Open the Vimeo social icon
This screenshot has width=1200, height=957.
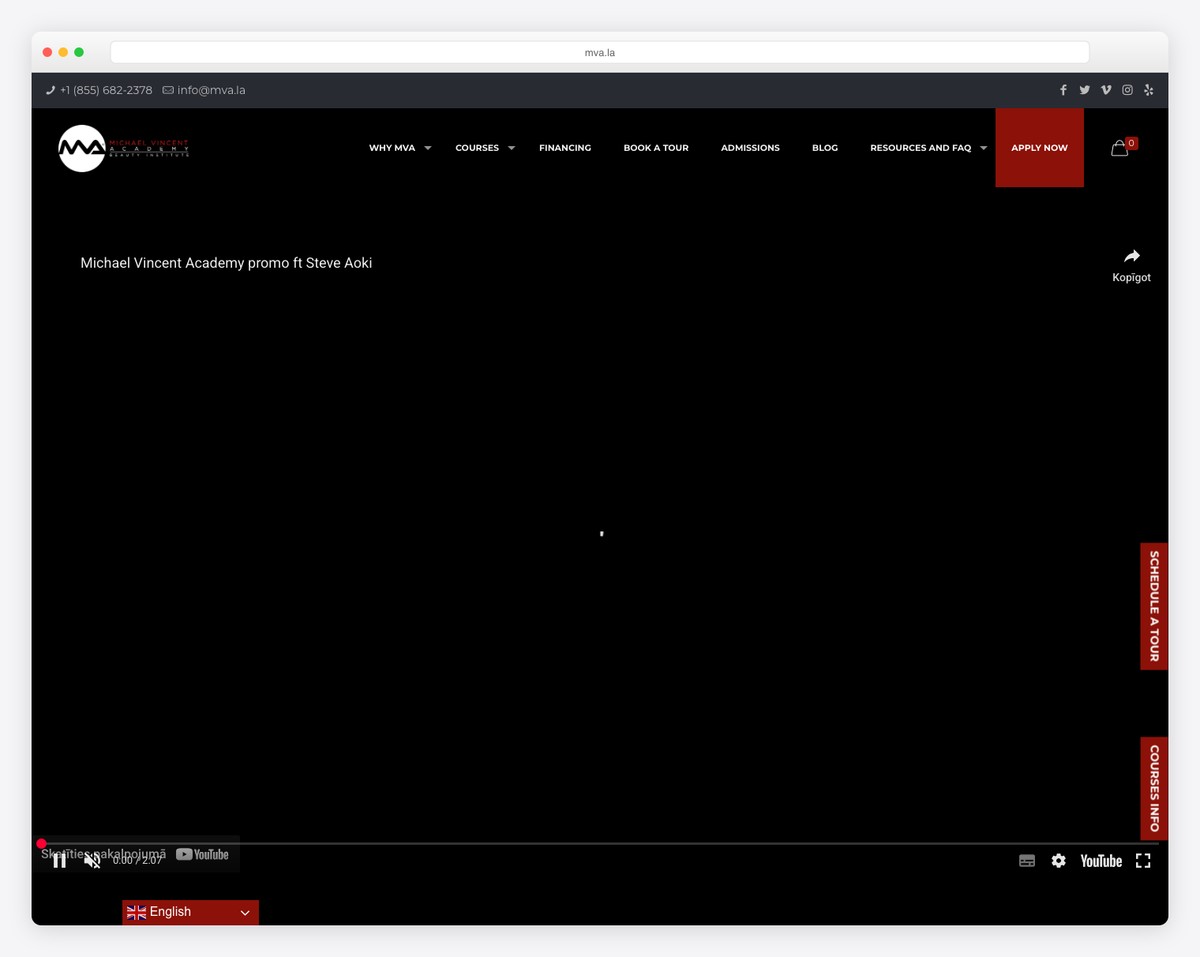pos(1106,90)
